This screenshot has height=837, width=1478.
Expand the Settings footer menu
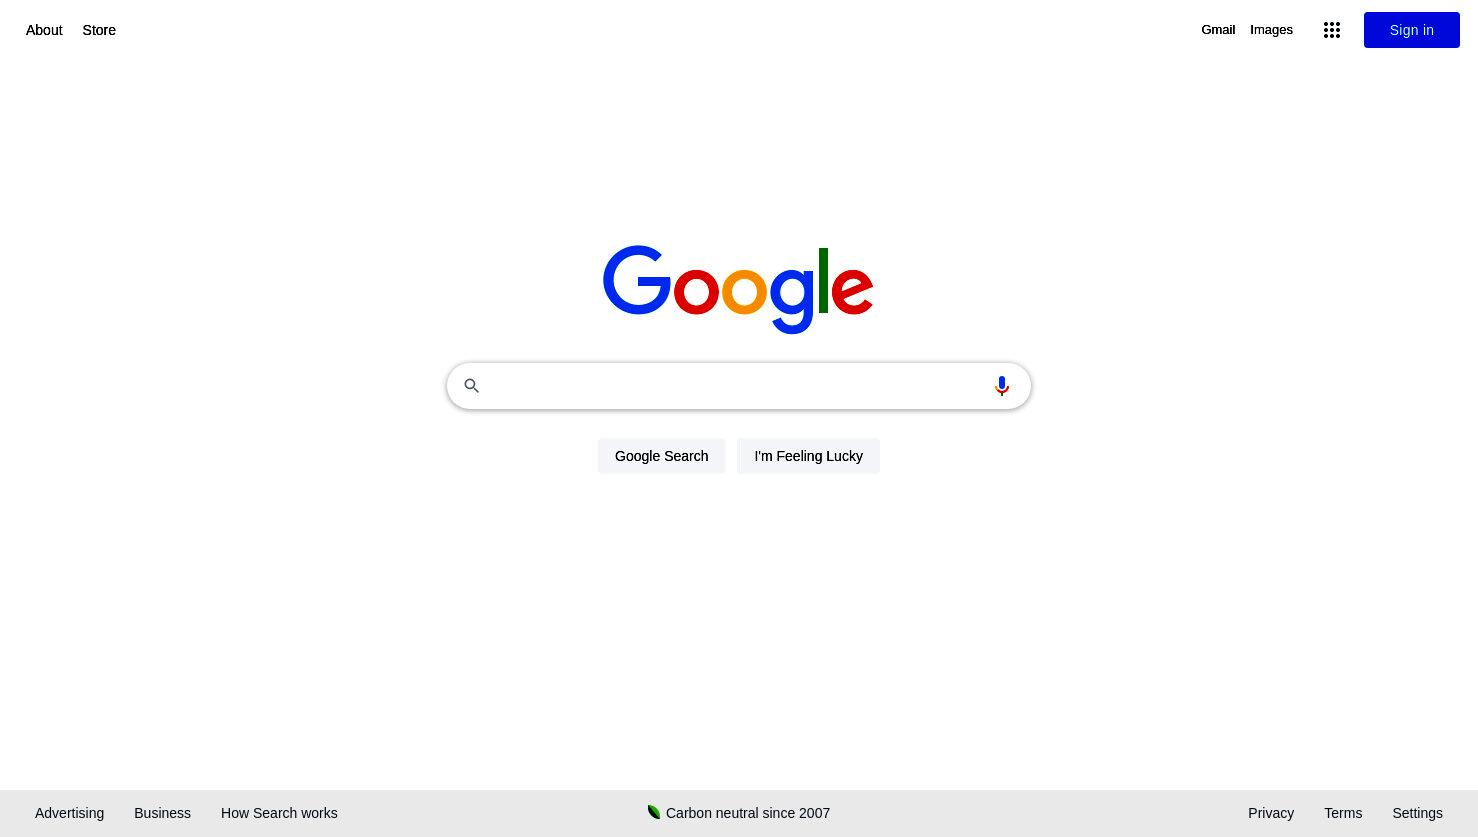1417,813
